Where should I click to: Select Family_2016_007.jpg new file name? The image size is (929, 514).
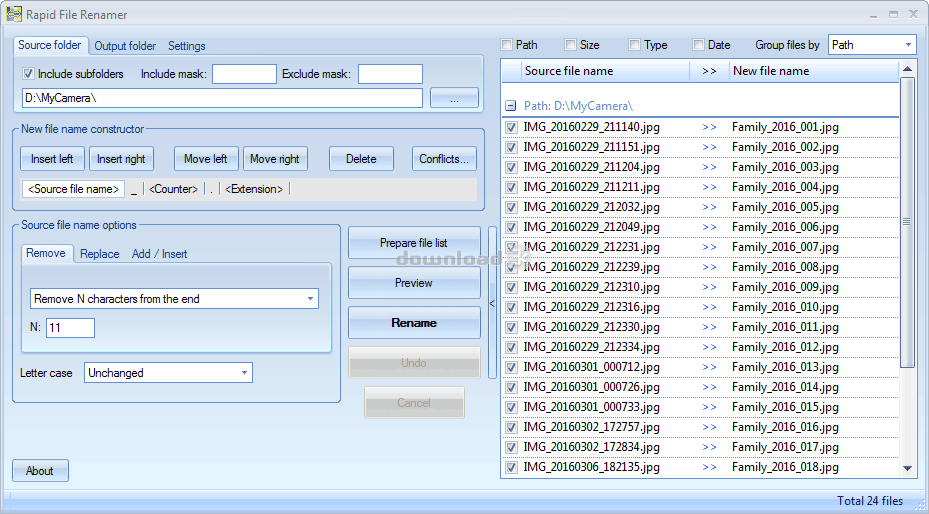pos(785,247)
